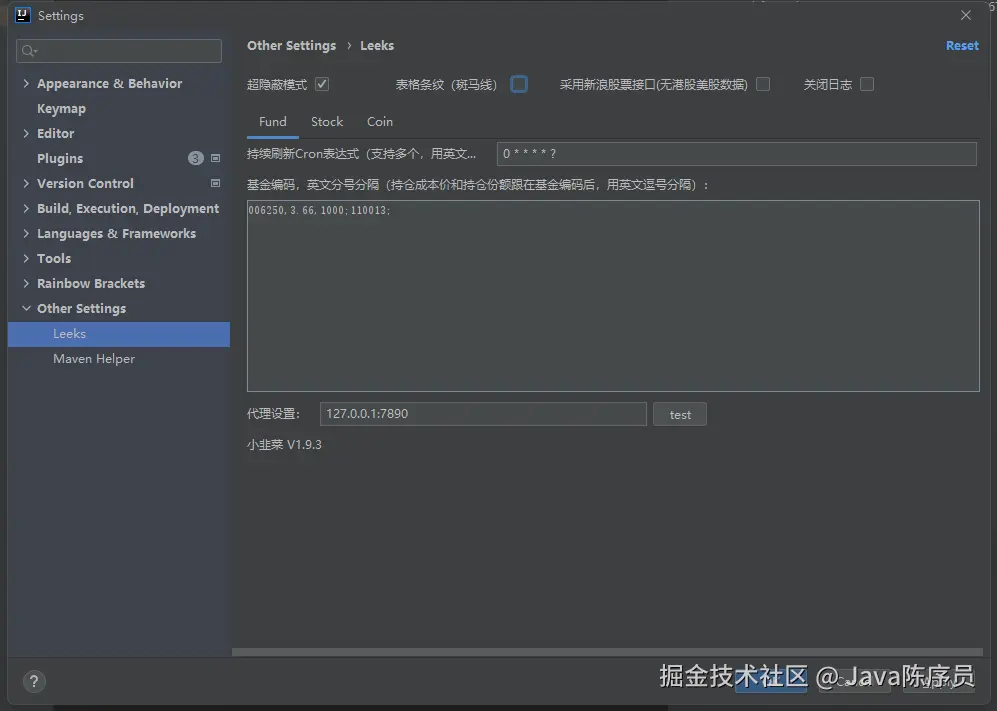Screen dimensions: 997x711
Task: Click the Cron expression input field
Action: (736, 154)
